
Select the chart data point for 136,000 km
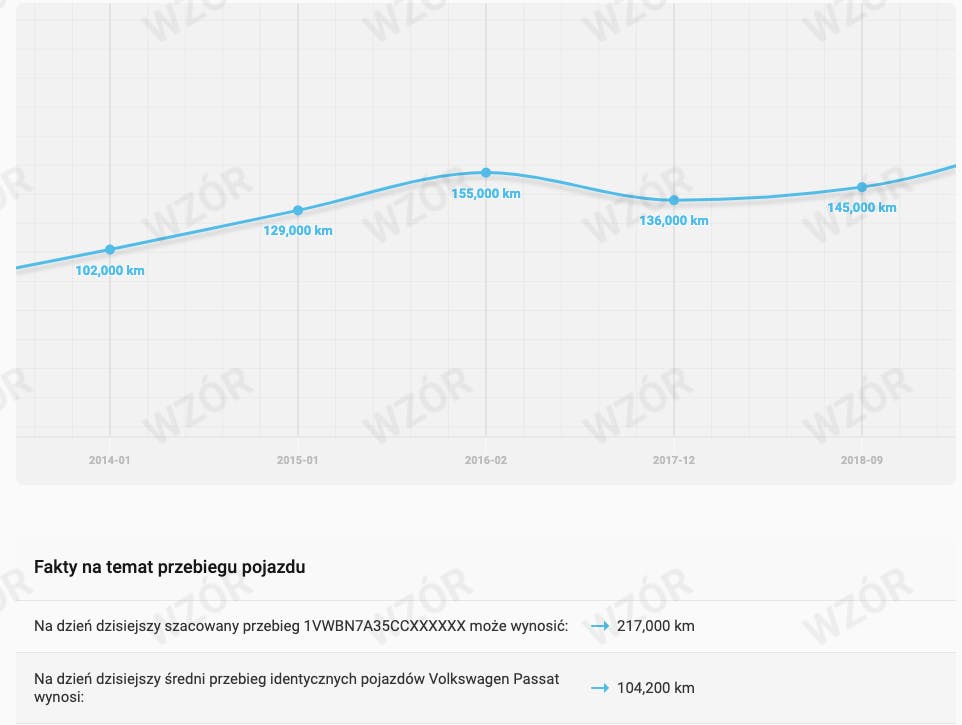tap(674, 200)
